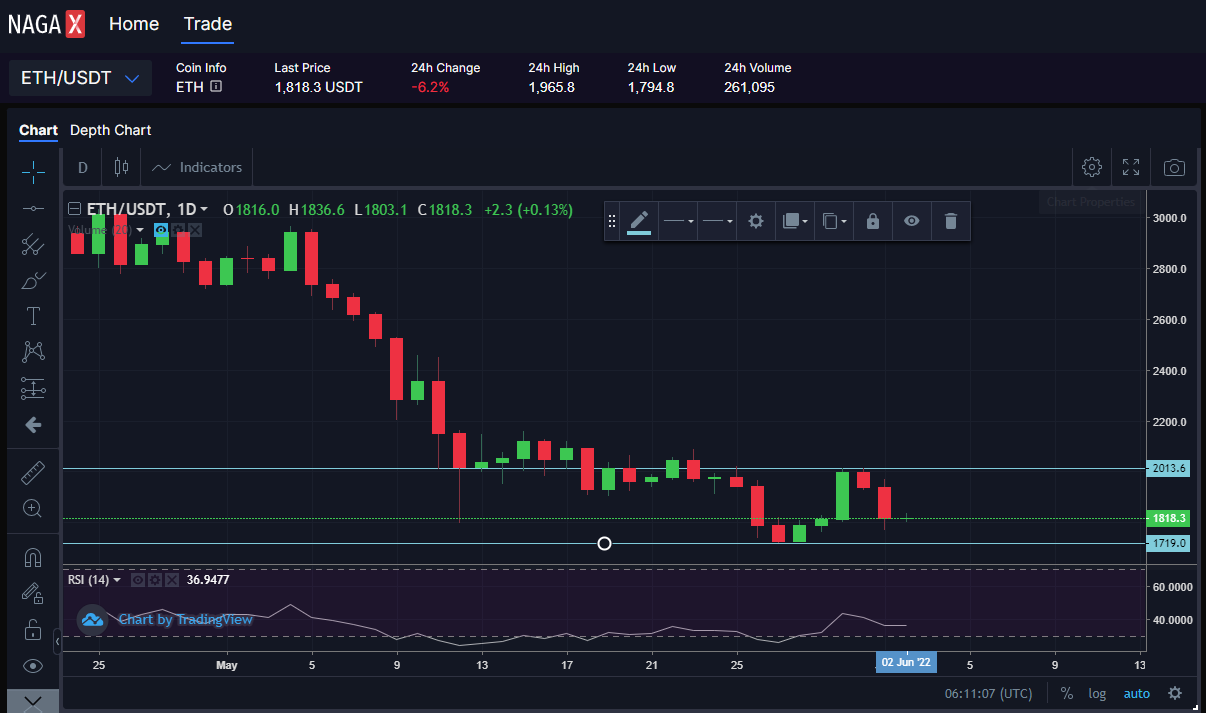This screenshot has width=1206, height=713.
Task: Click the Chart by TradingView link
Action: (186, 620)
